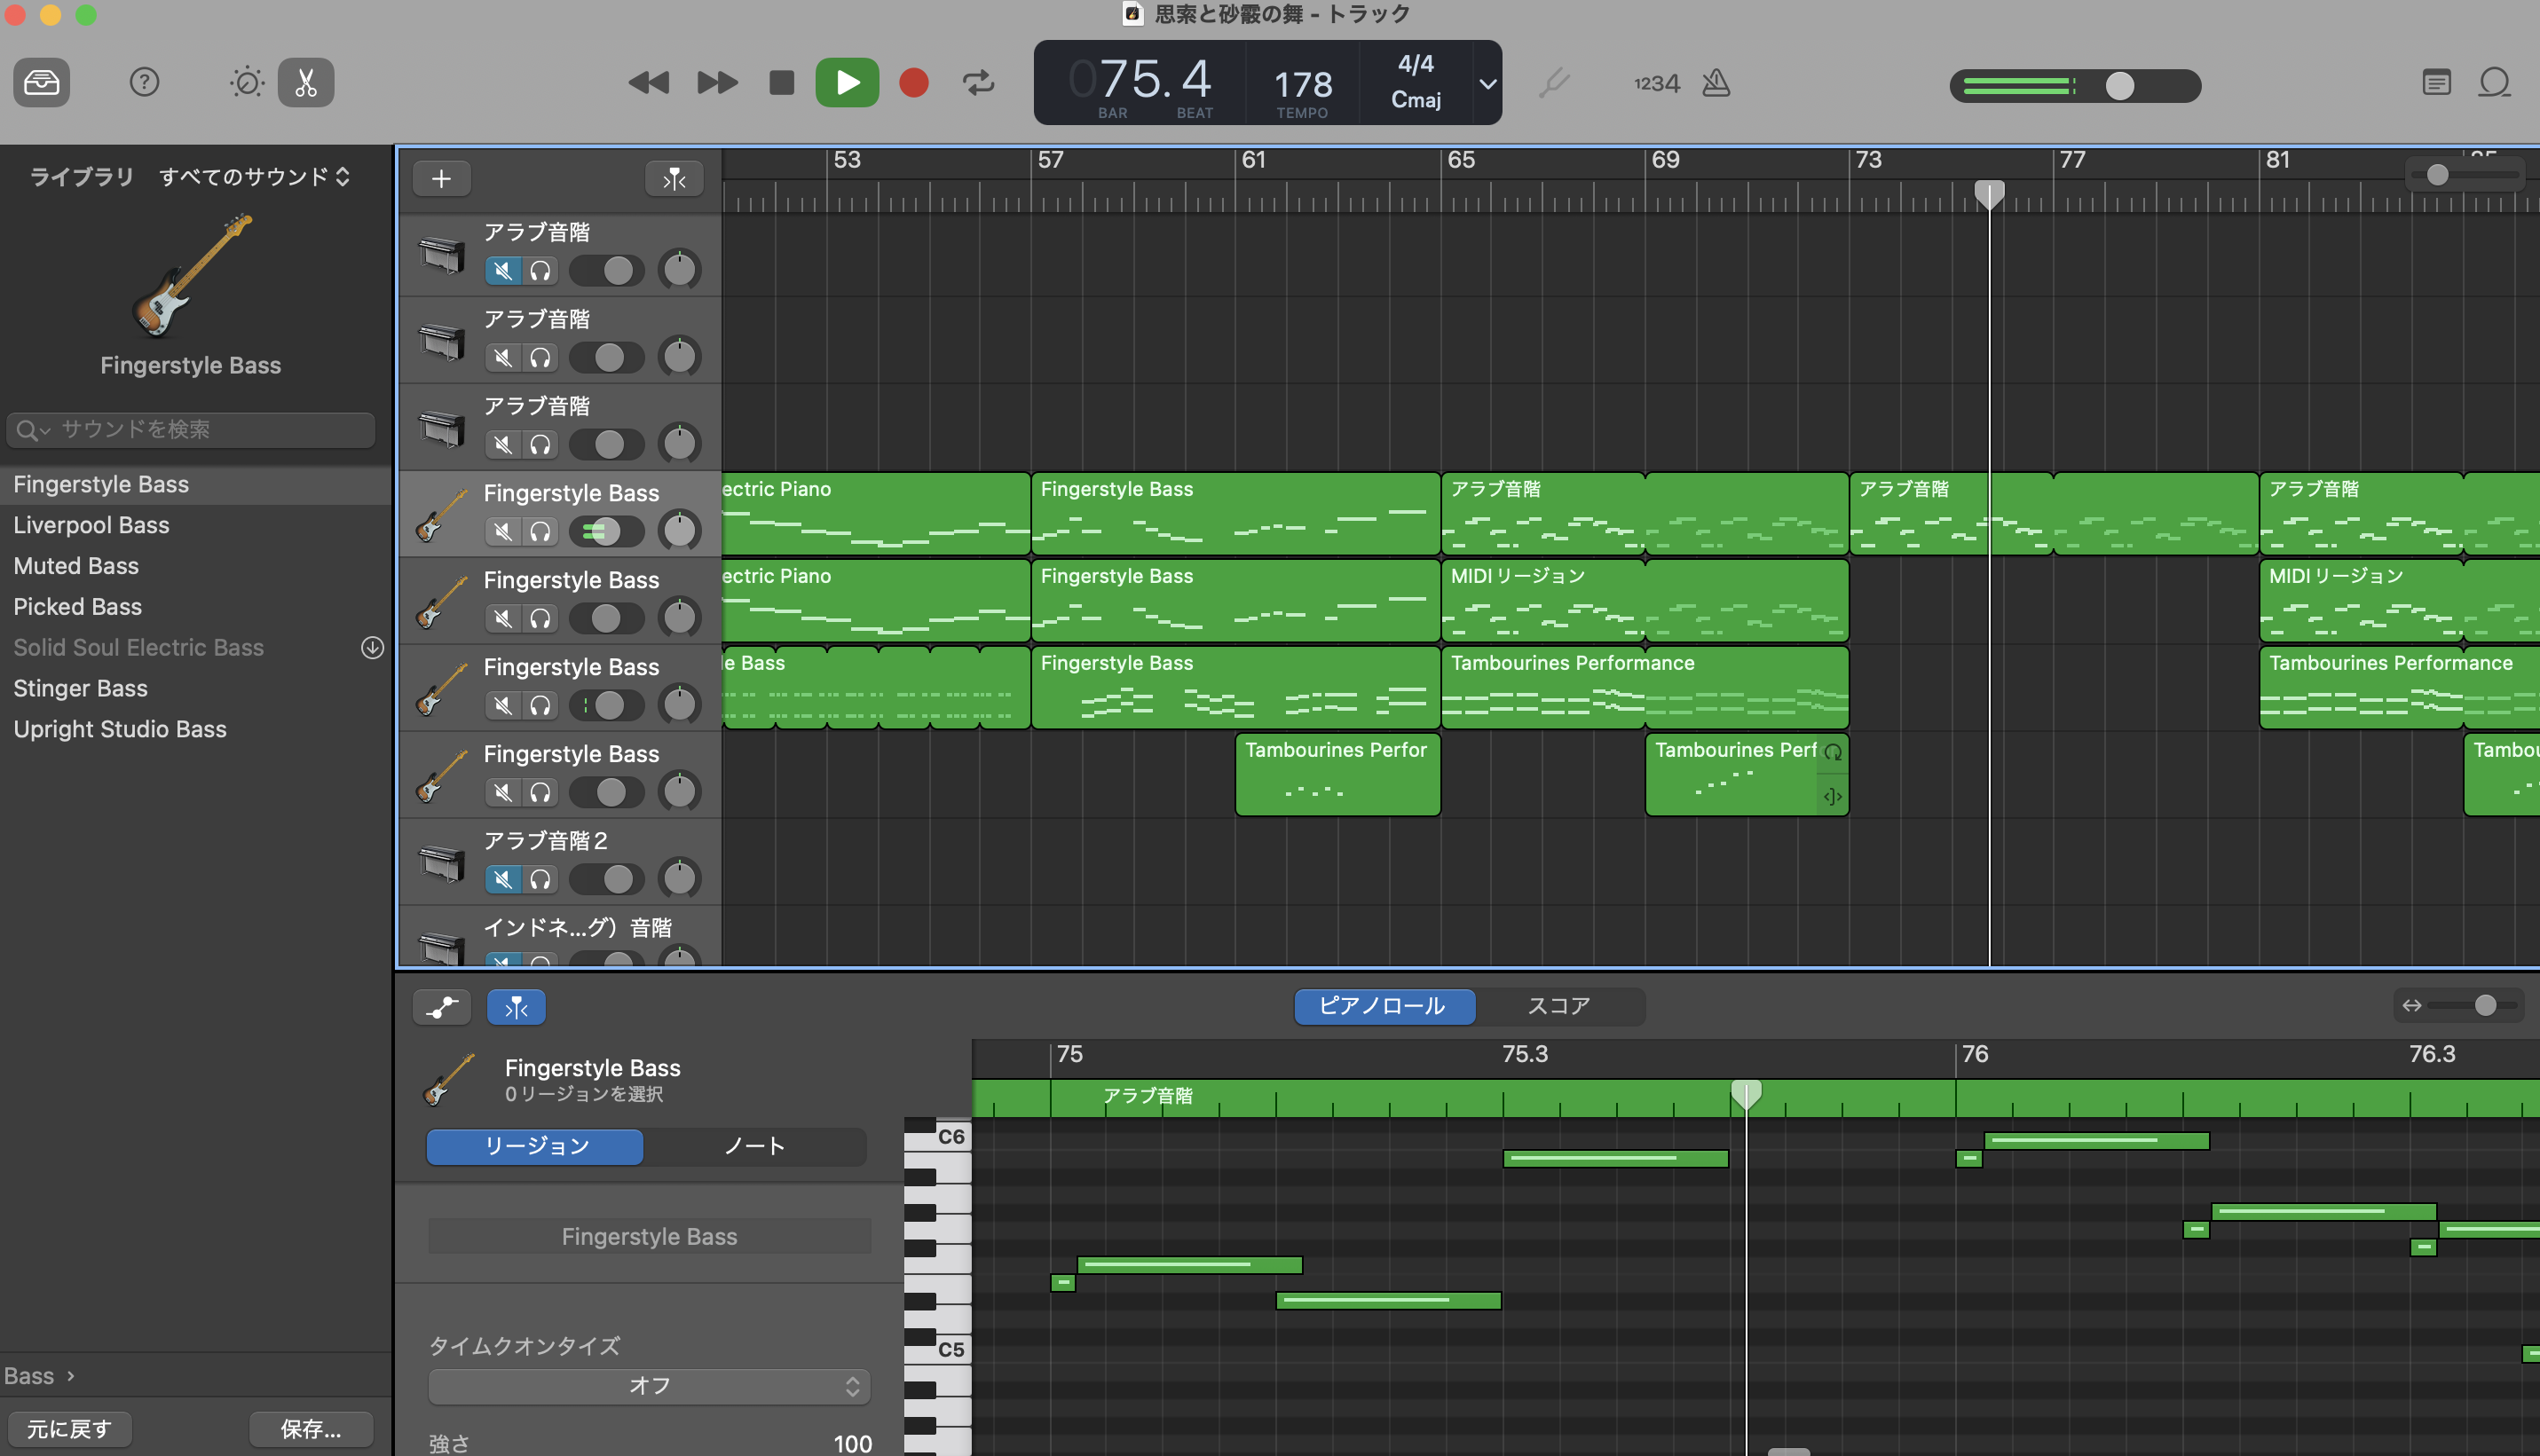
Task: Select Upright Studio Bass in library list
Action: (120, 729)
